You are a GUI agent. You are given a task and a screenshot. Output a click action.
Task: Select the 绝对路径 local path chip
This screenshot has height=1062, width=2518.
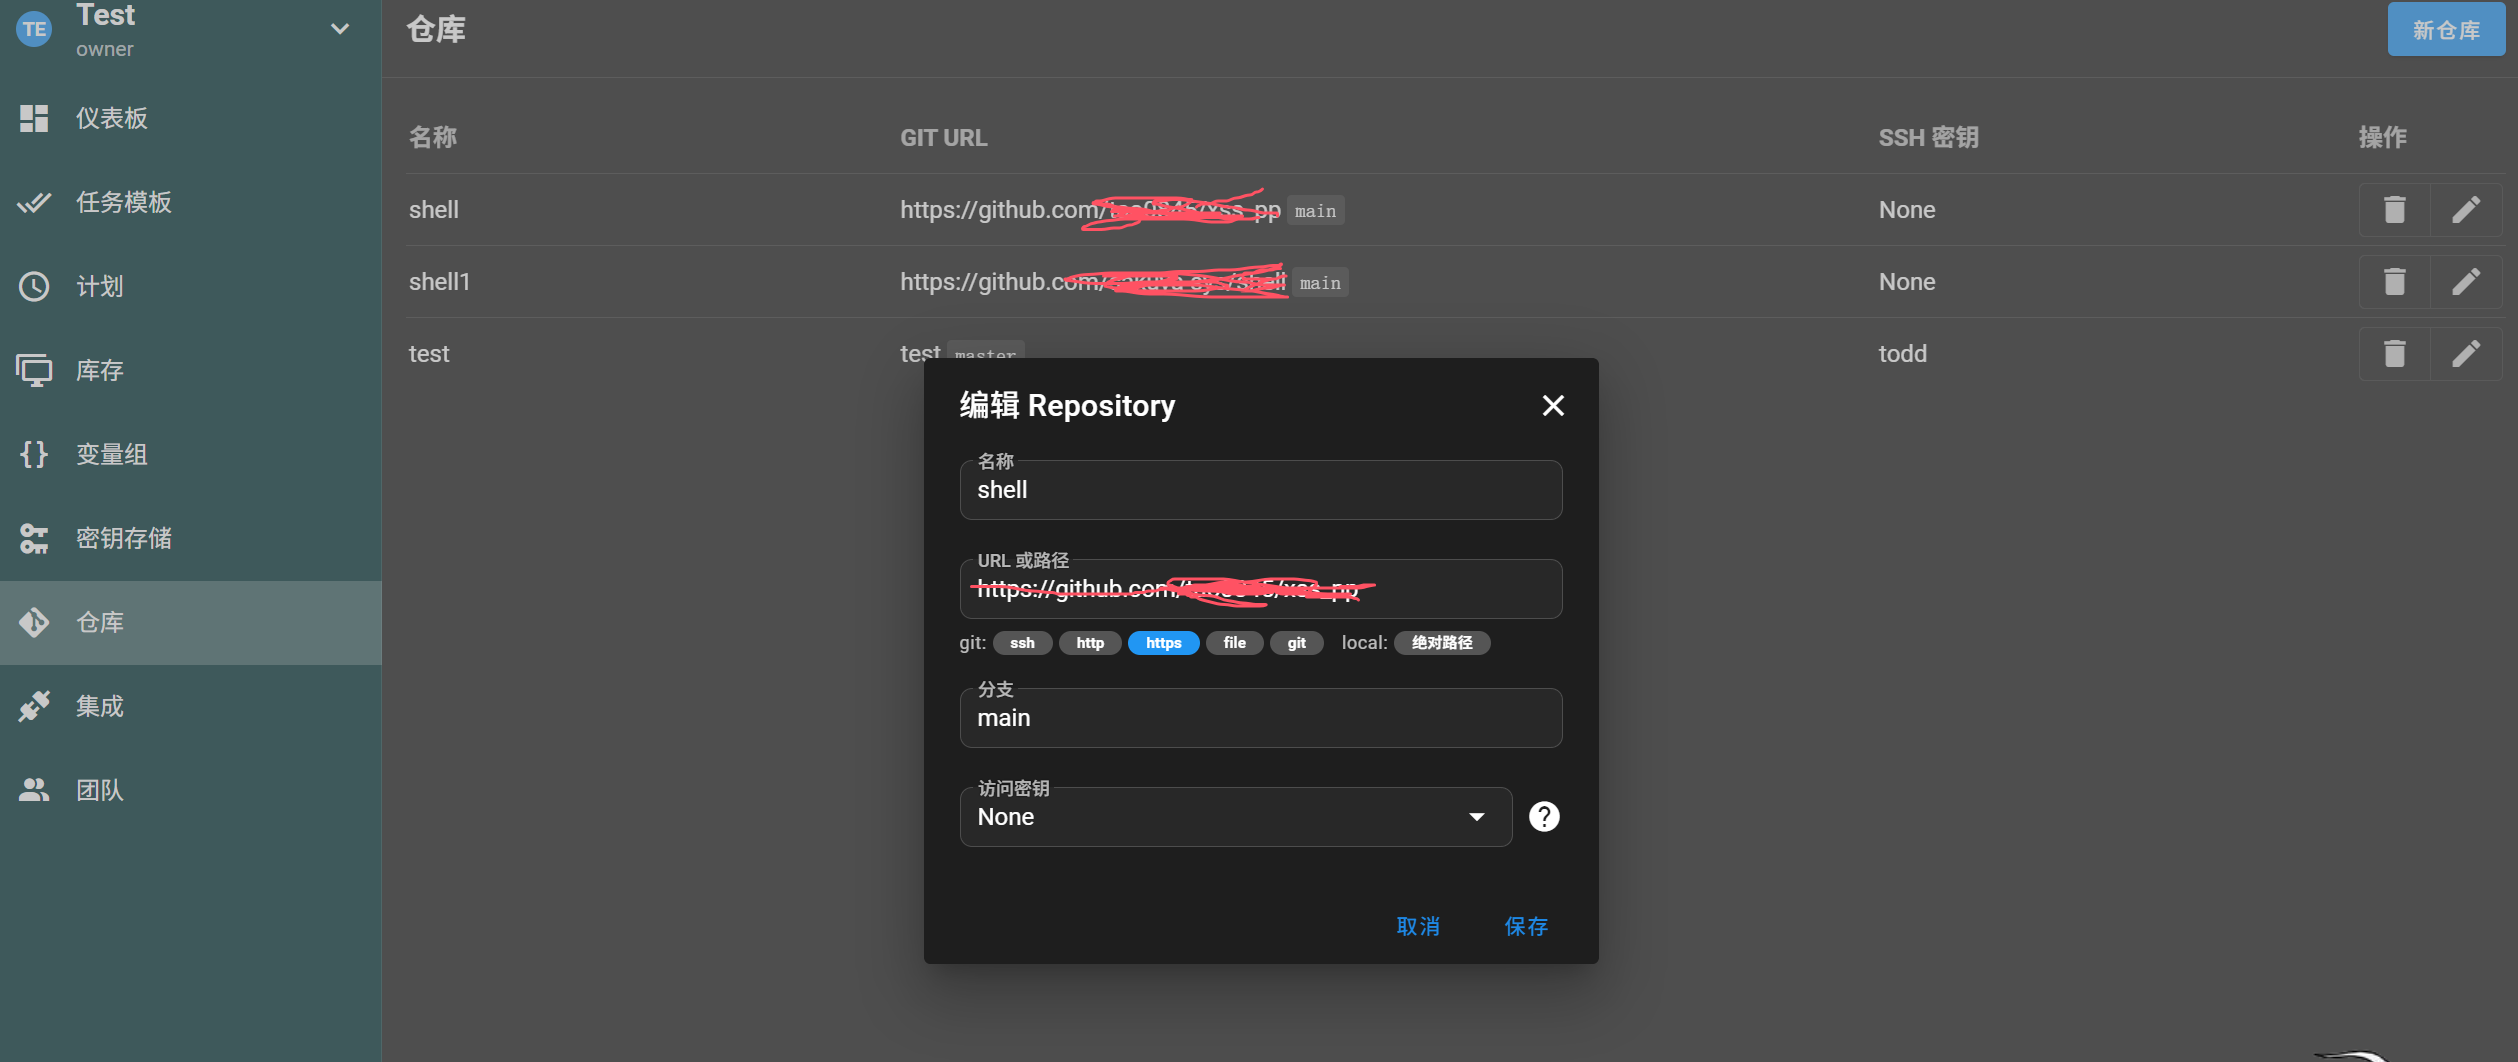coord(1442,643)
